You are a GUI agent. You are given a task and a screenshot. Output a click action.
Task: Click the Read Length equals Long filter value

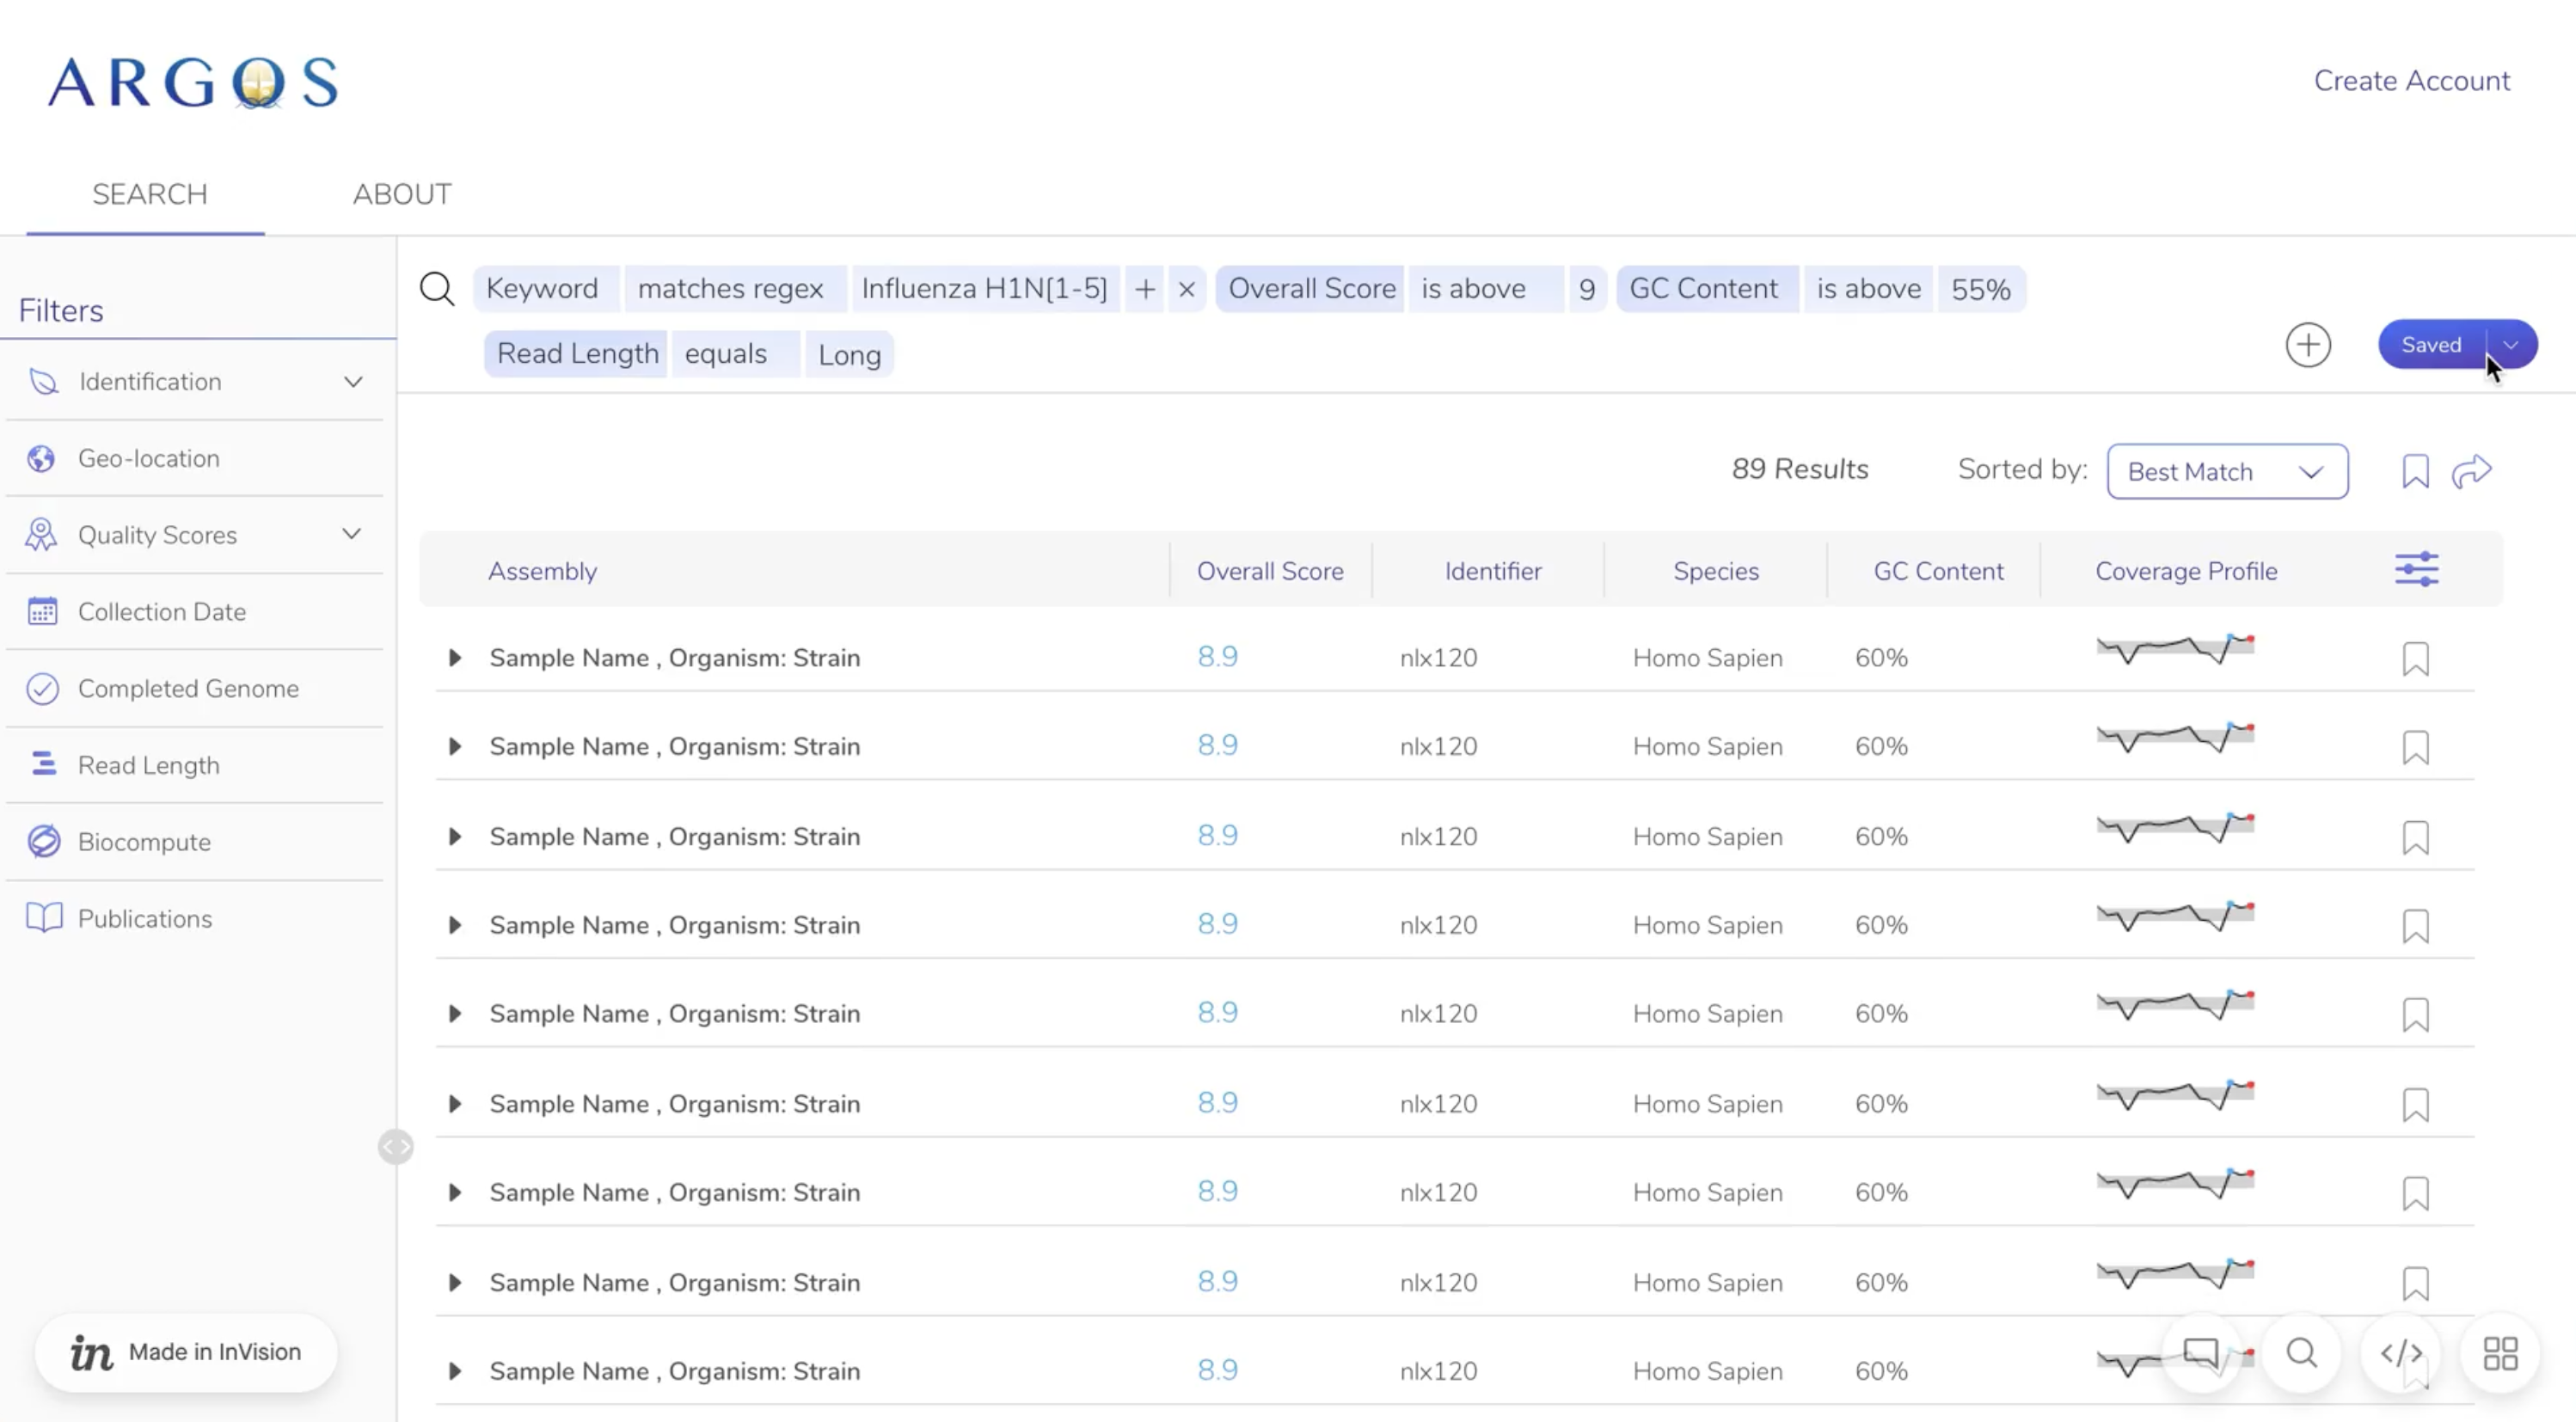coord(849,354)
